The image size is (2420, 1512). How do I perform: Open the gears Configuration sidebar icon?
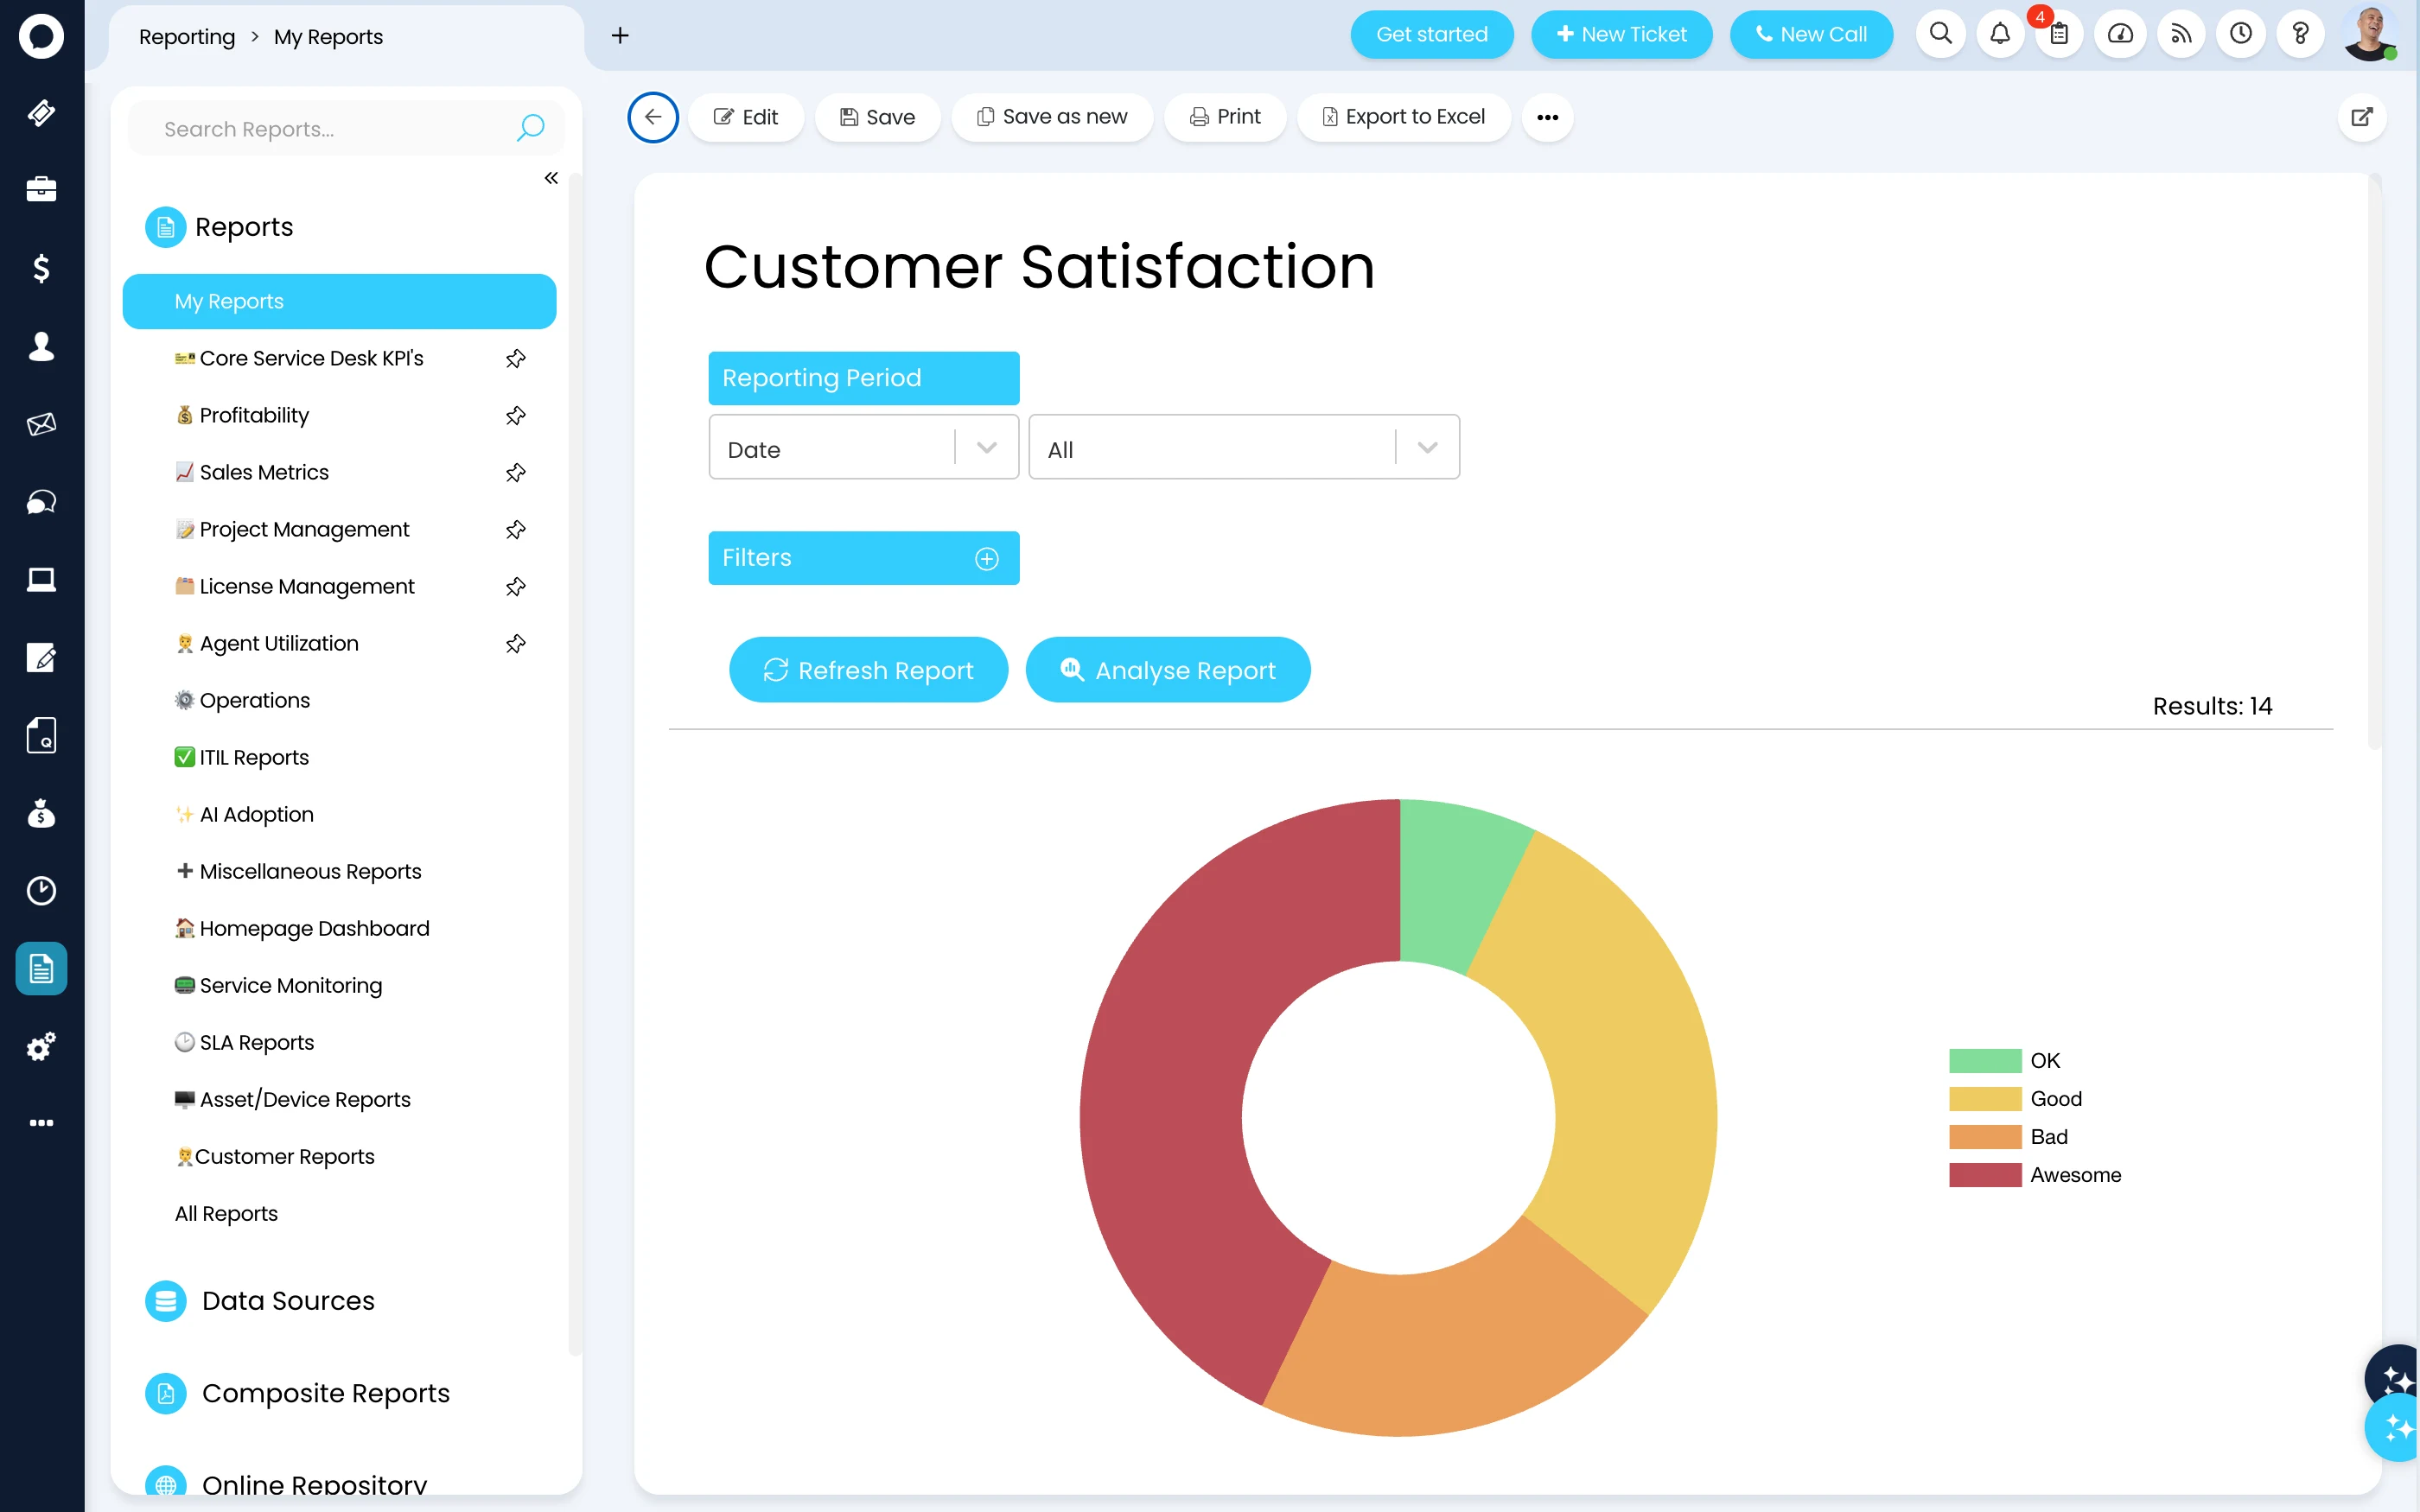(41, 1046)
